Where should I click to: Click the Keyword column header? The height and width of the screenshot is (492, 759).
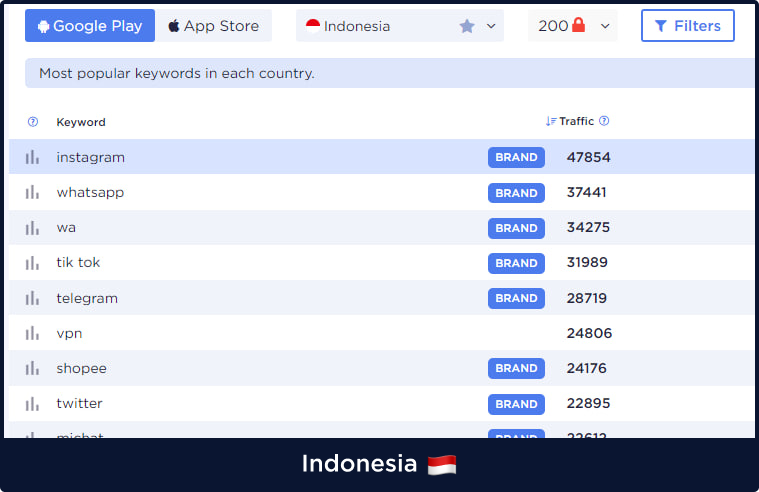tap(81, 122)
